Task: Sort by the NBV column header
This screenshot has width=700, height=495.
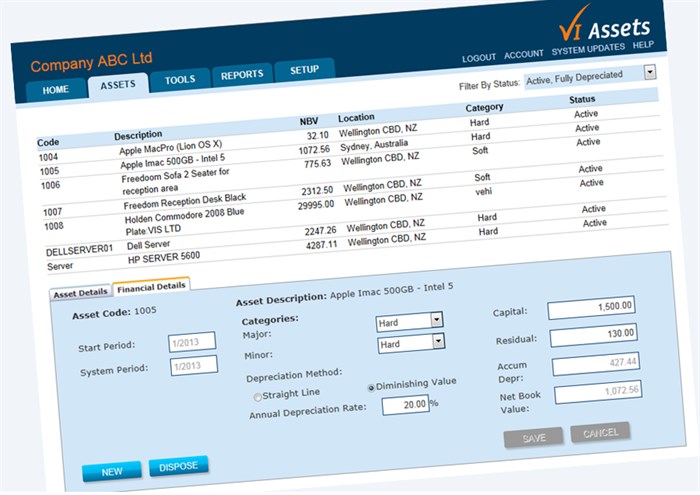Action: click(x=309, y=121)
